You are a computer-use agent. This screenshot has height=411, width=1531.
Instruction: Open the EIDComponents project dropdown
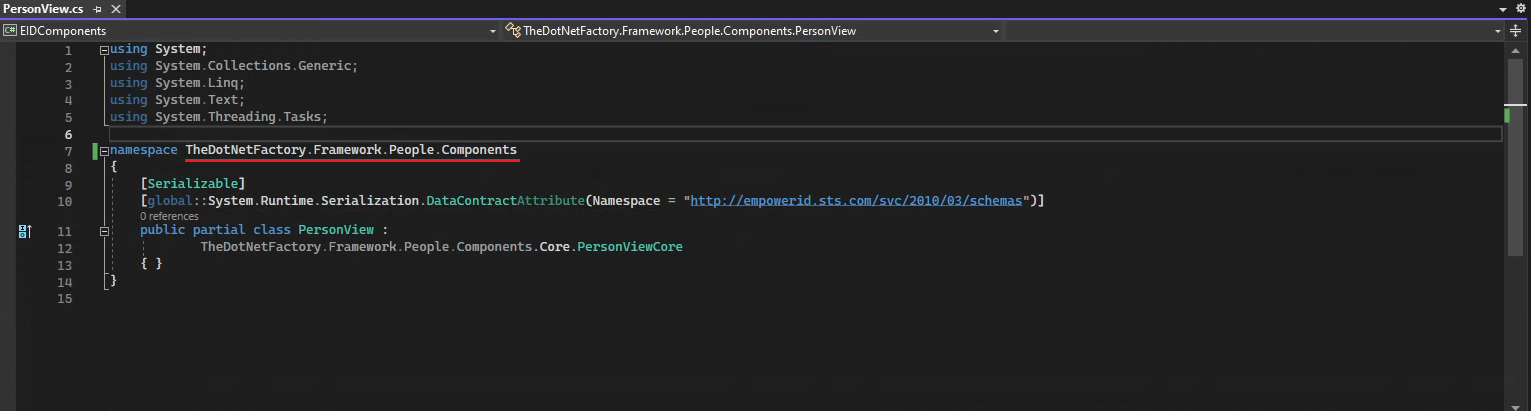pos(492,31)
